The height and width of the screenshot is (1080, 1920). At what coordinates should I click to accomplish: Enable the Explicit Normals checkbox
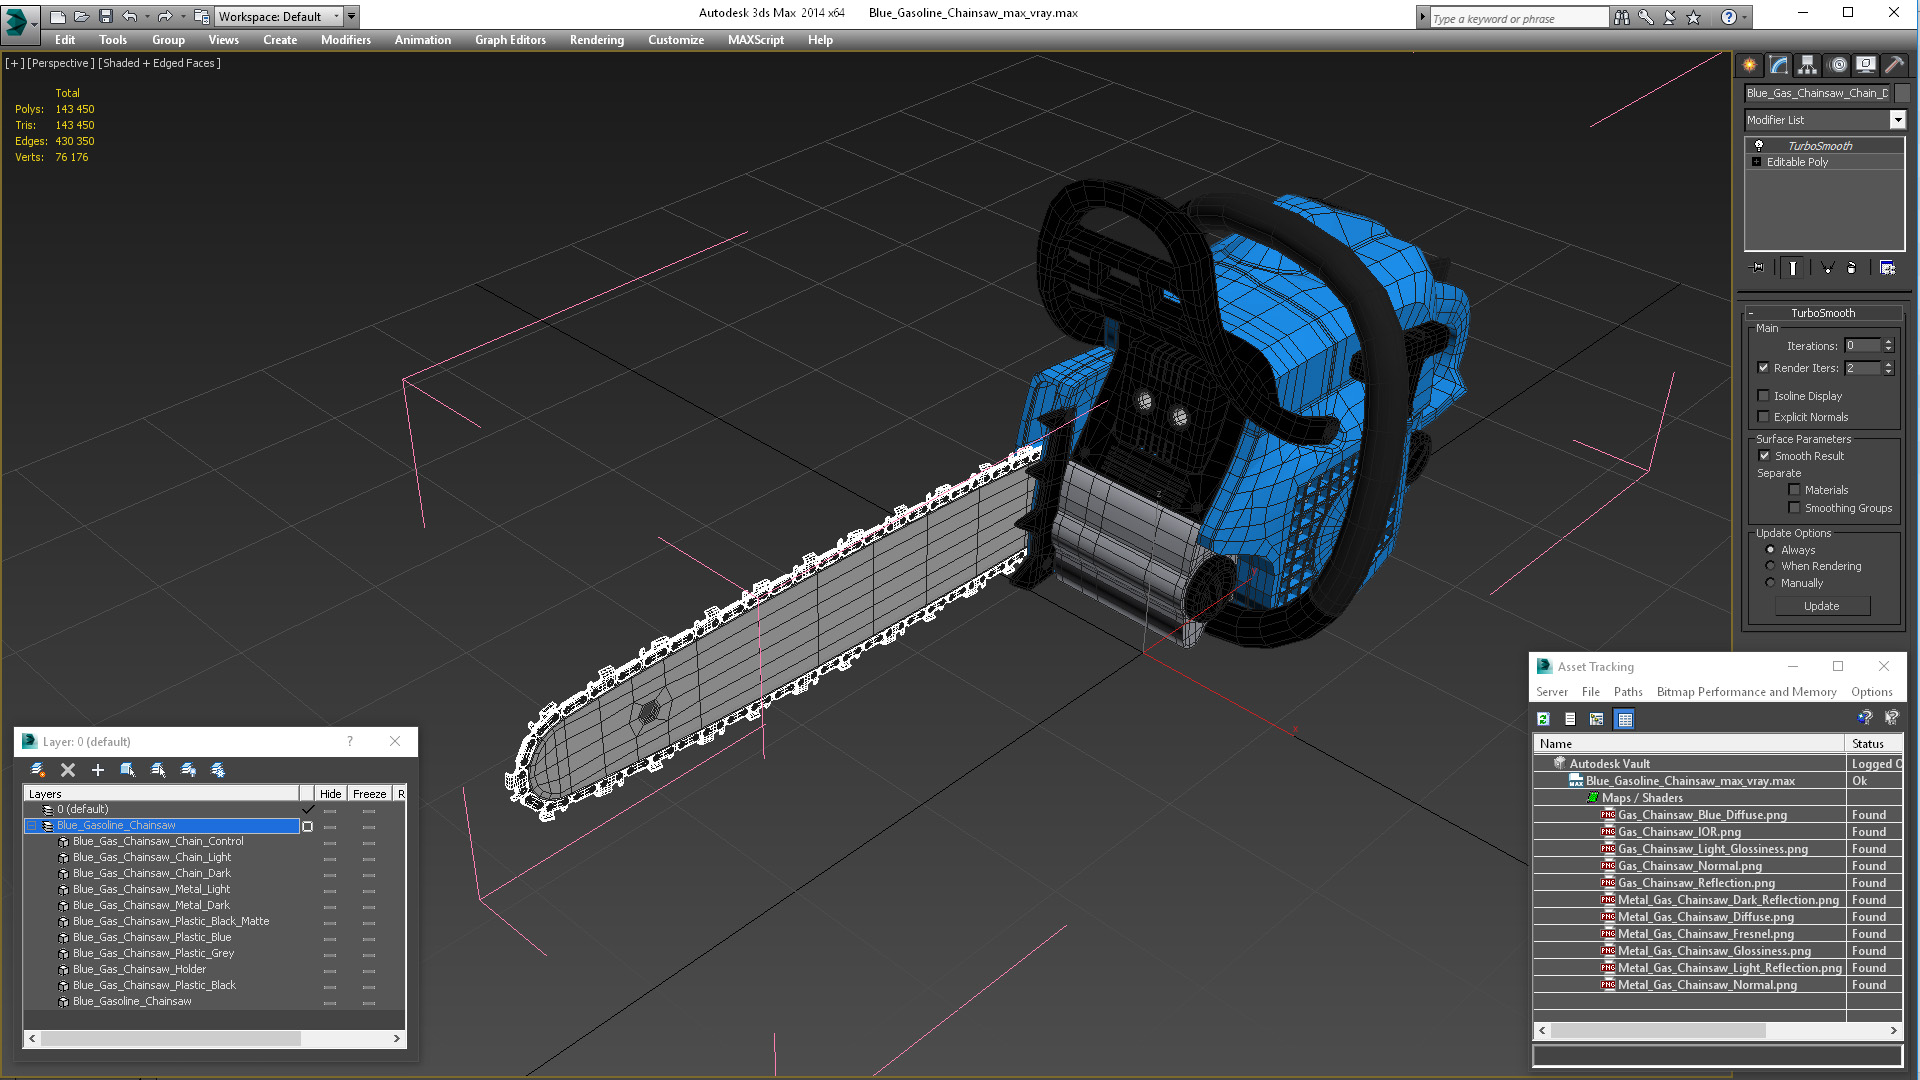1764,417
